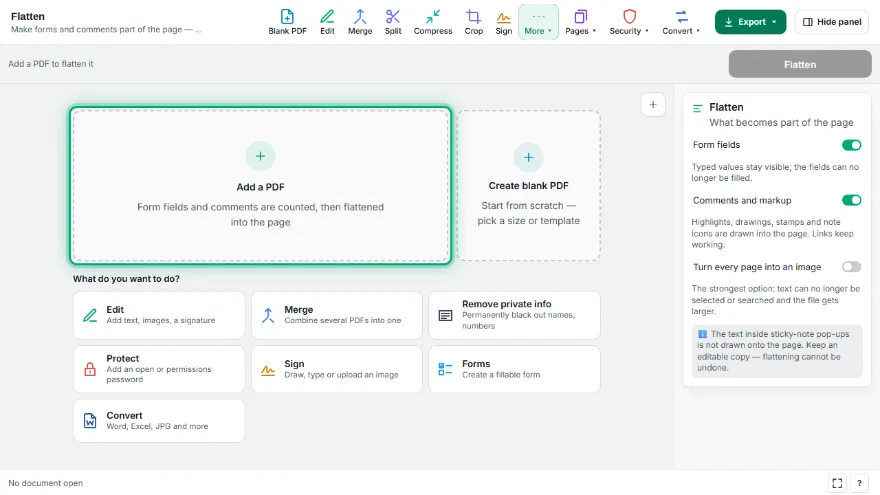Select the Crop tool
Screen dimensions: 880x495
pyautogui.click(x=474, y=22)
